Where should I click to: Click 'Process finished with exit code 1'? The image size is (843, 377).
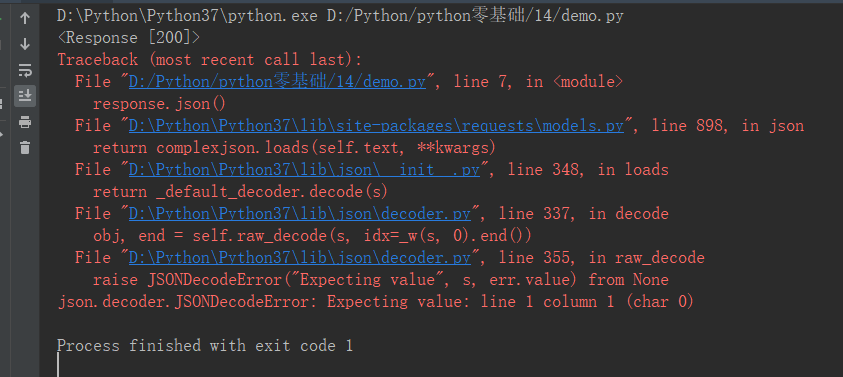coord(205,346)
